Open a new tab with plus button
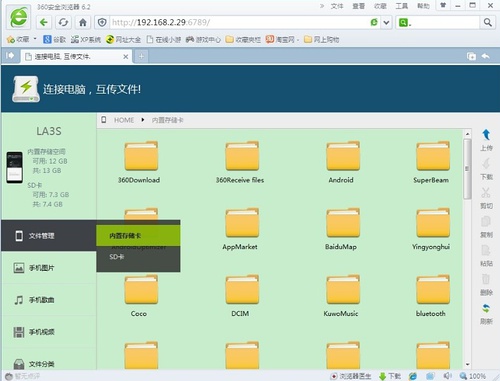 141,56
